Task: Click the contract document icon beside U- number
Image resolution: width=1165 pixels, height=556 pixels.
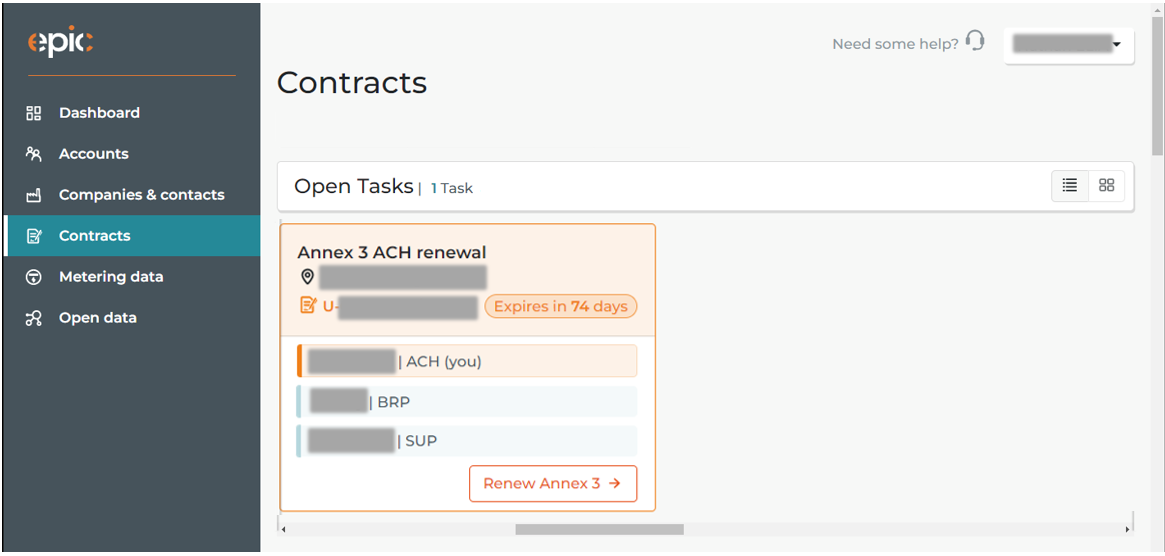Action: point(308,305)
